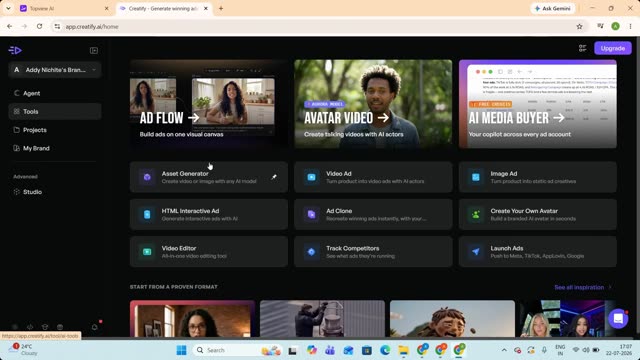The height and width of the screenshot is (360, 640).
Task: Click the Track Competitors title text
Action: (353, 248)
